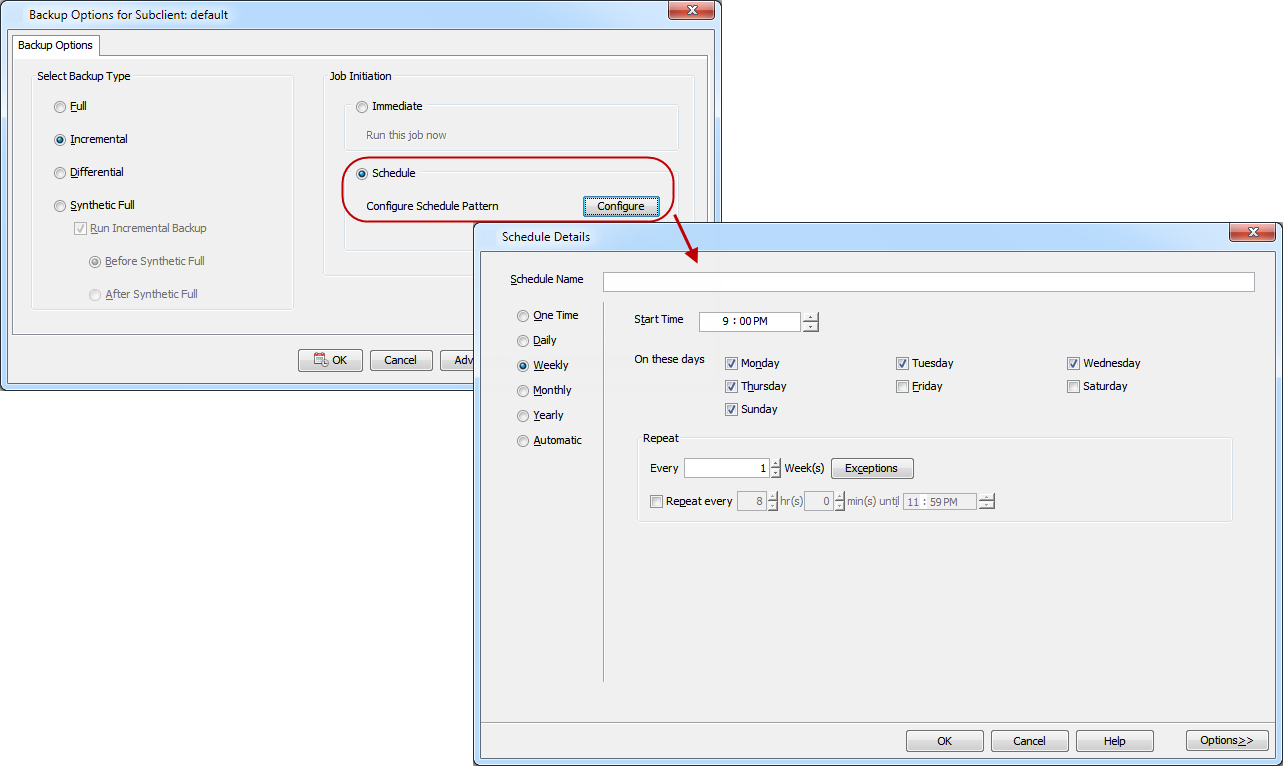Close the Backup Options dialog window
1283x766 pixels.
(x=690, y=11)
